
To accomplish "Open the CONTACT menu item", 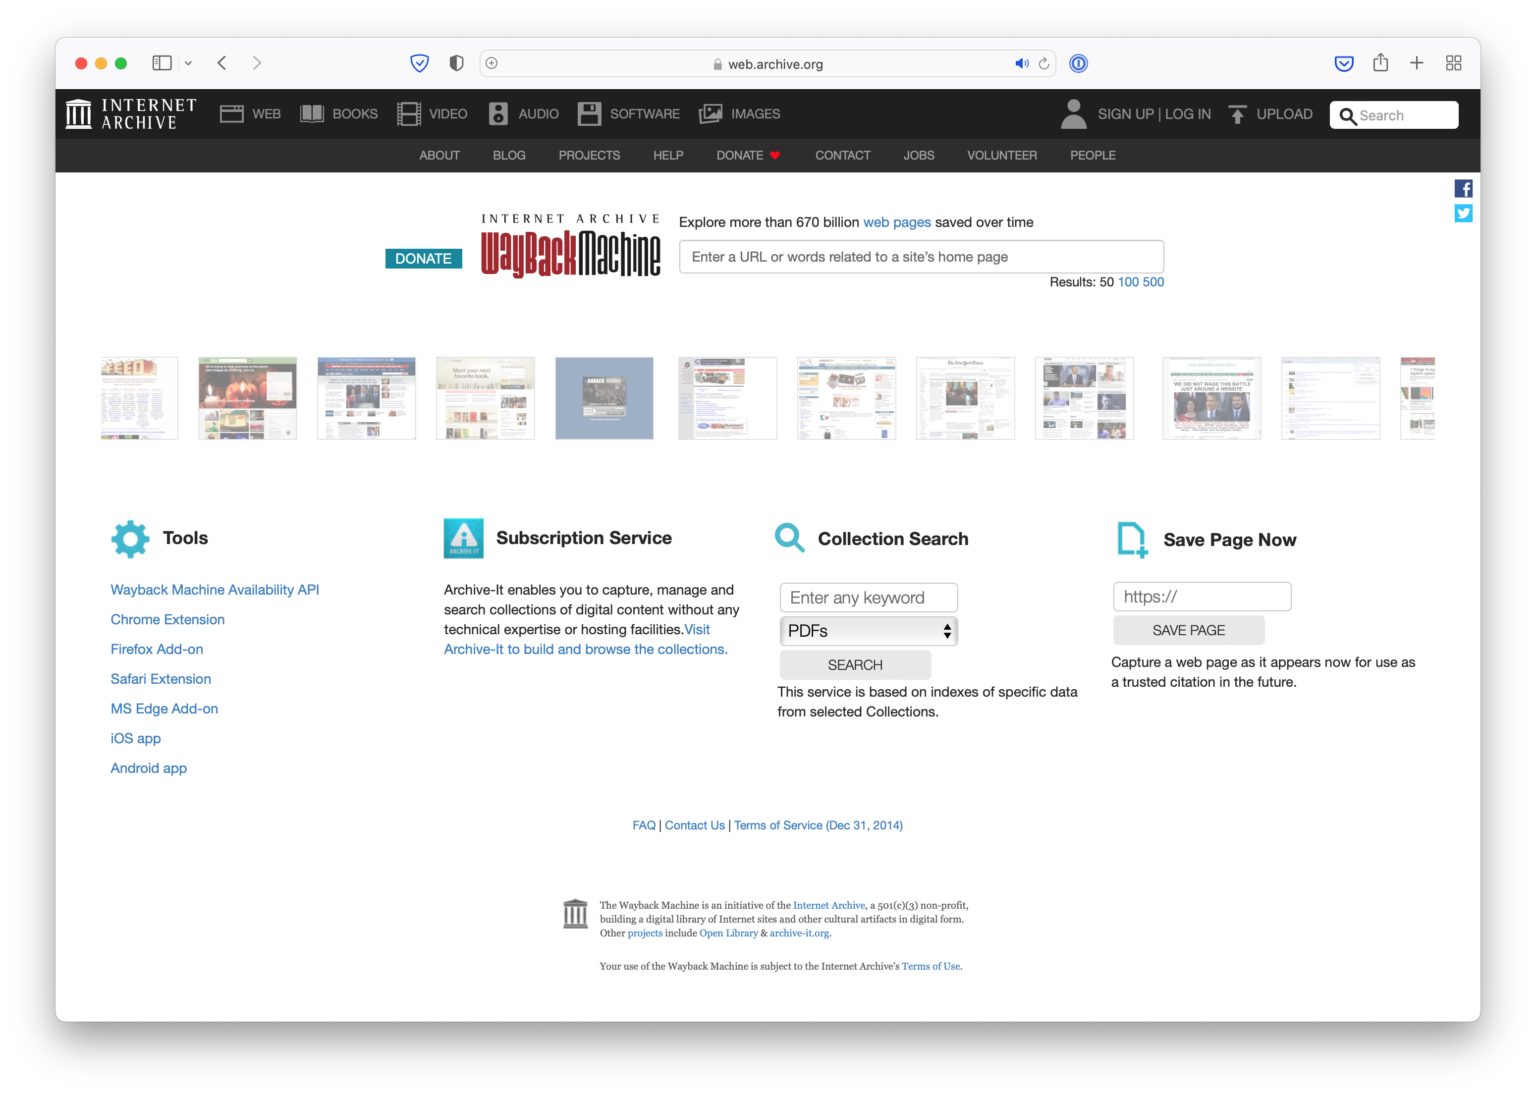I will pyautogui.click(x=843, y=155).
